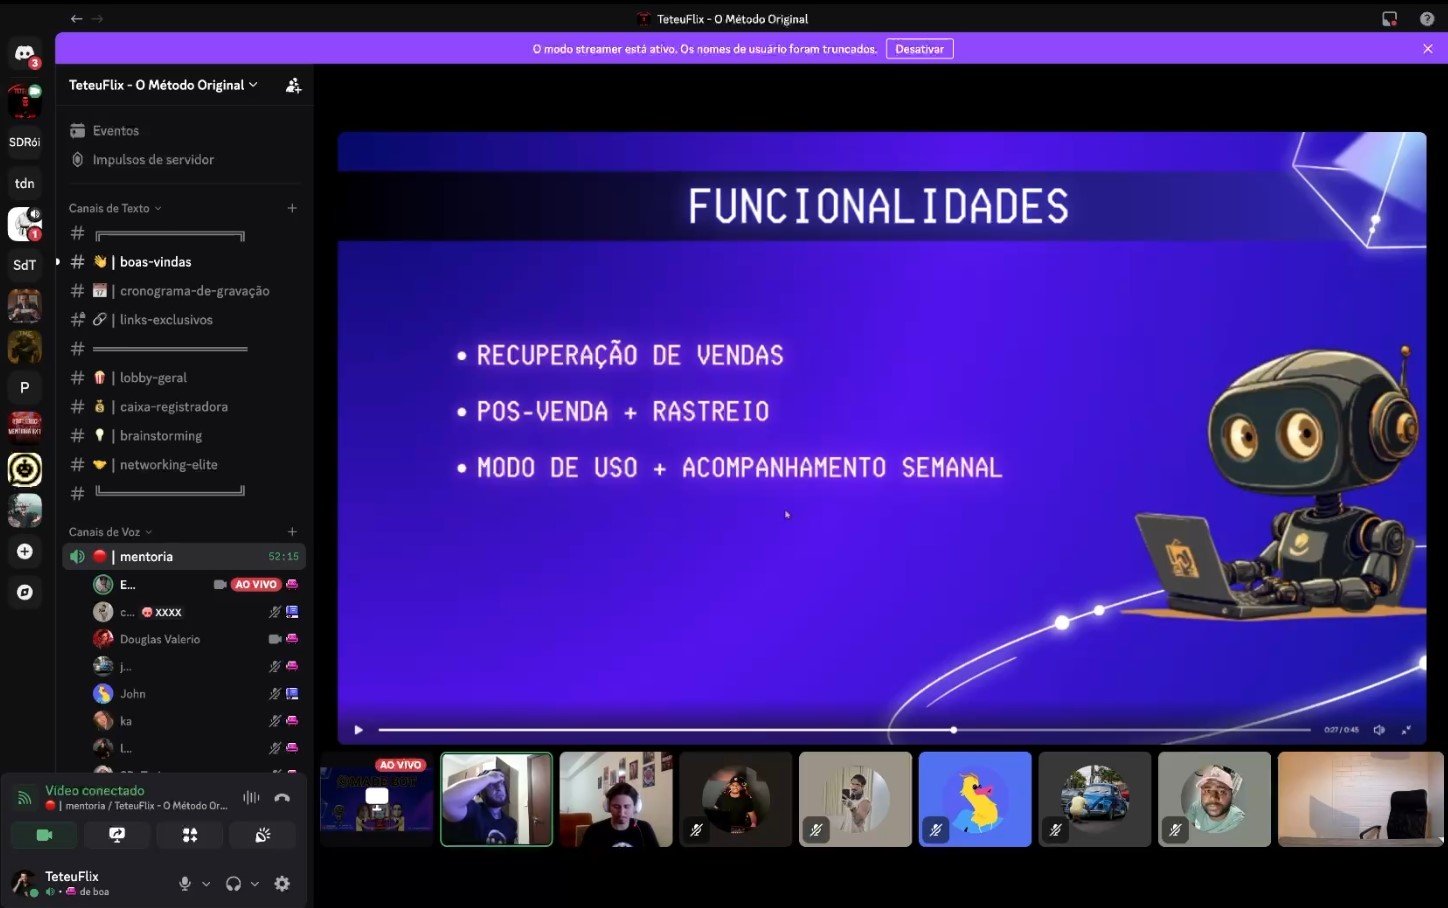Open Discord direct messages home icon
Viewport: 1448px width, 908px height.
25,54
